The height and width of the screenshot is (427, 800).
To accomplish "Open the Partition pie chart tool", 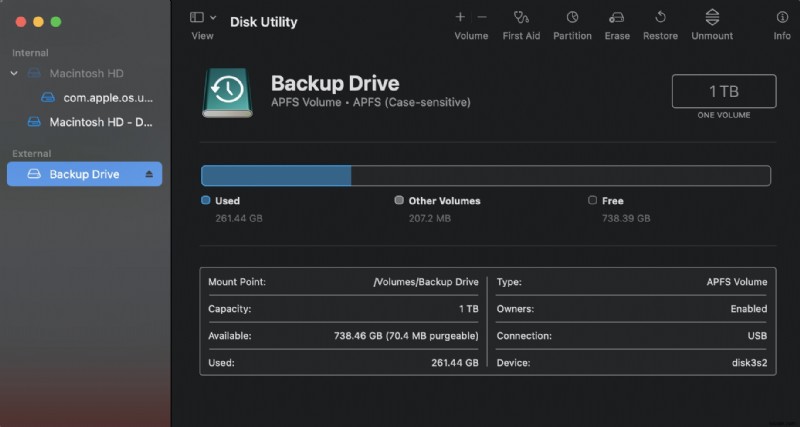I will 572,17.
